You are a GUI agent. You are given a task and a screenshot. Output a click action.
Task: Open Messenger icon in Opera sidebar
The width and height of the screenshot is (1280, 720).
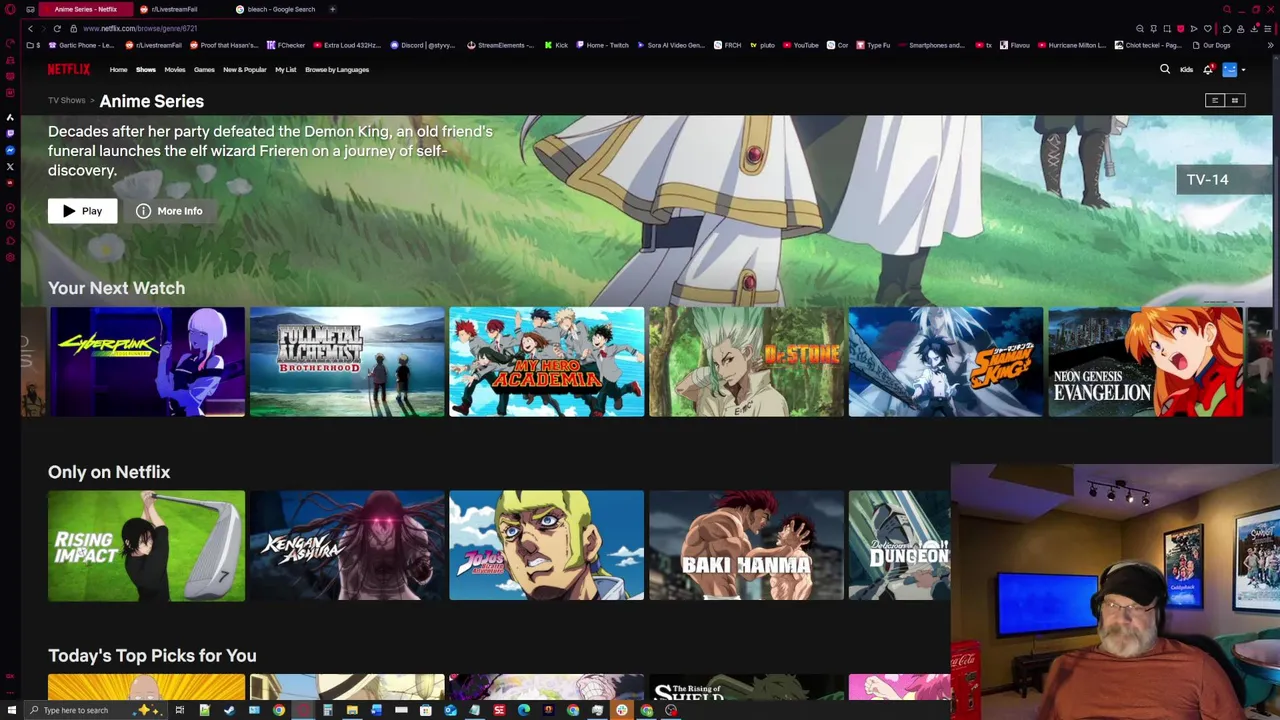10,150
